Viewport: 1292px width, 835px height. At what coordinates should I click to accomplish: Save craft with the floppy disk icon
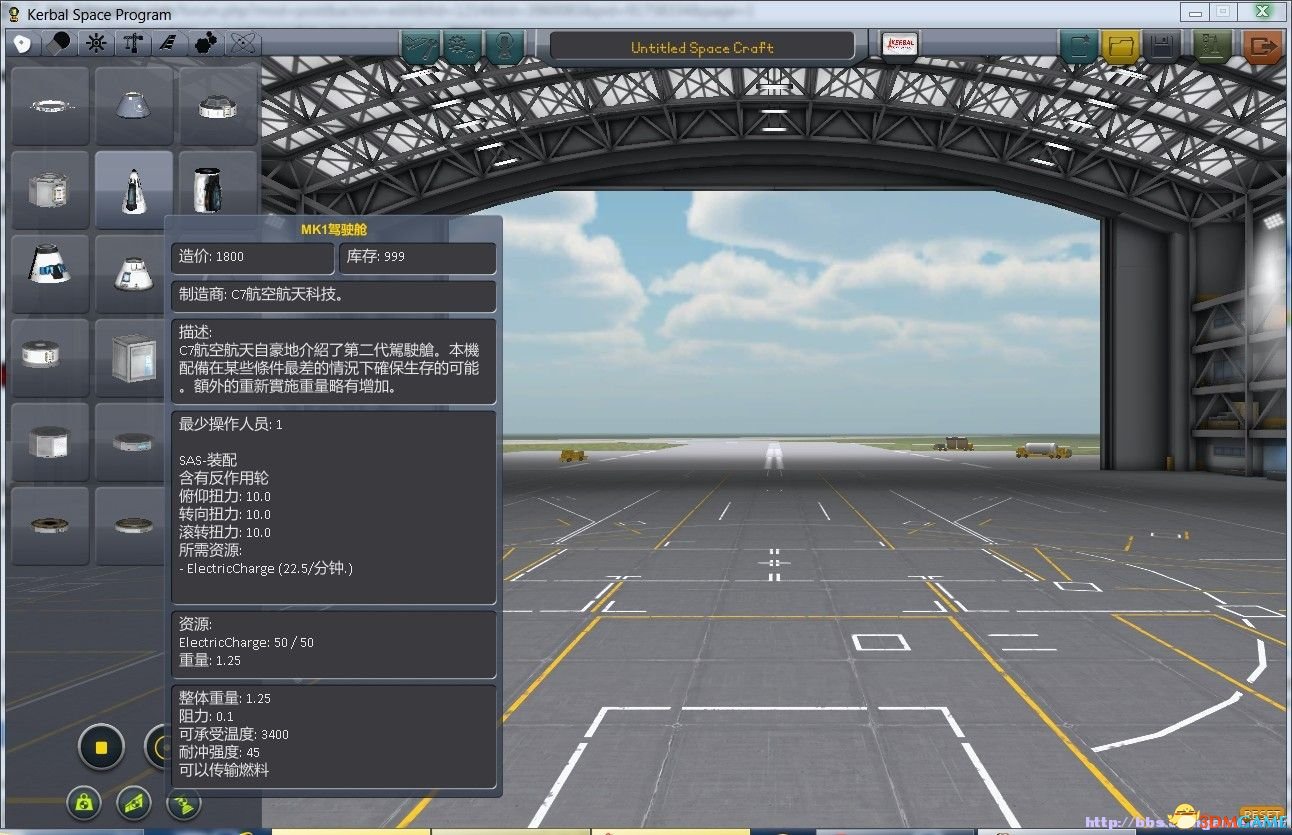coord(1161,46)
